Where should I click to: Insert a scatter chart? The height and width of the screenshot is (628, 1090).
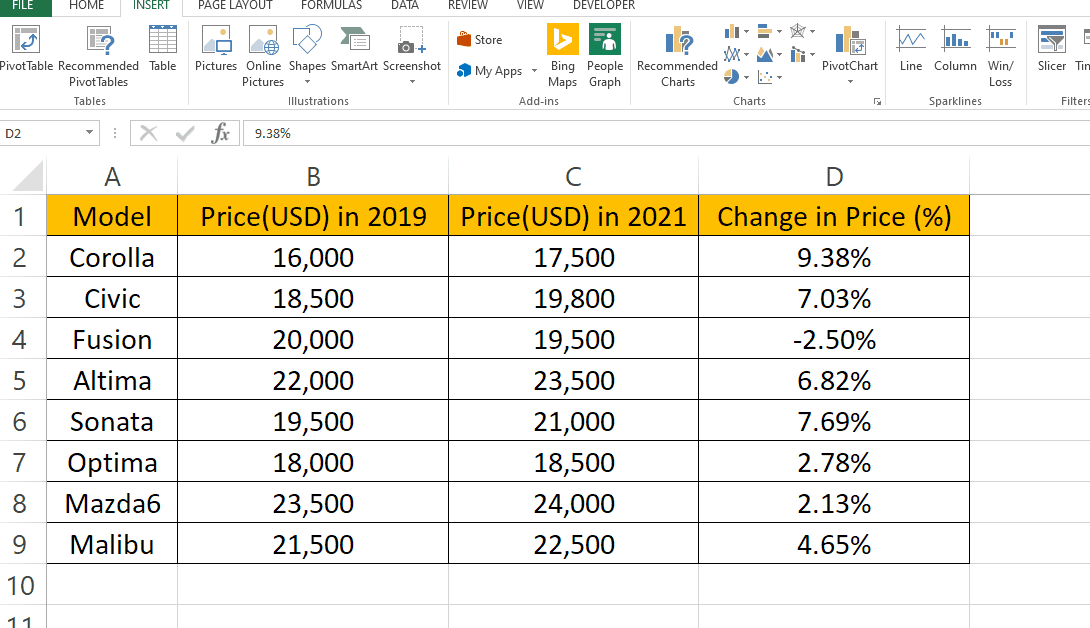tap(764, 77)
